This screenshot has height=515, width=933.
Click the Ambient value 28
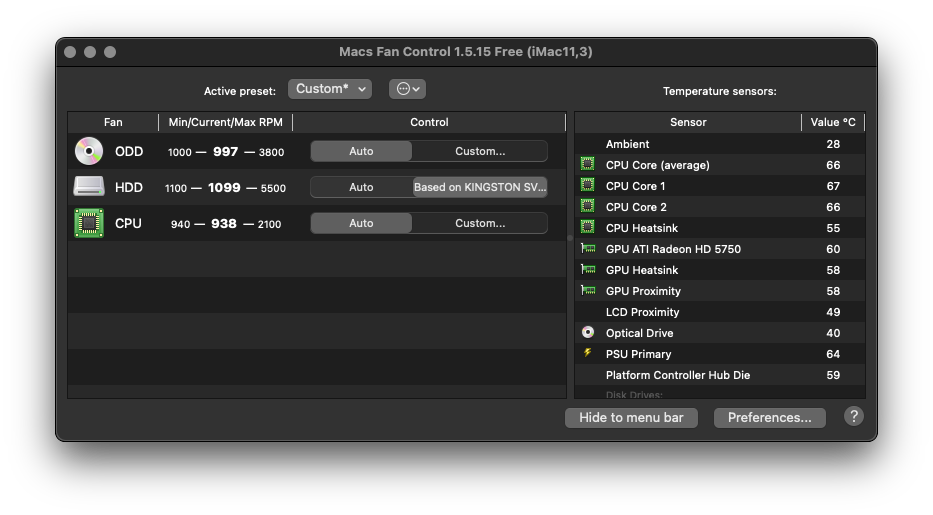[833, 144]
